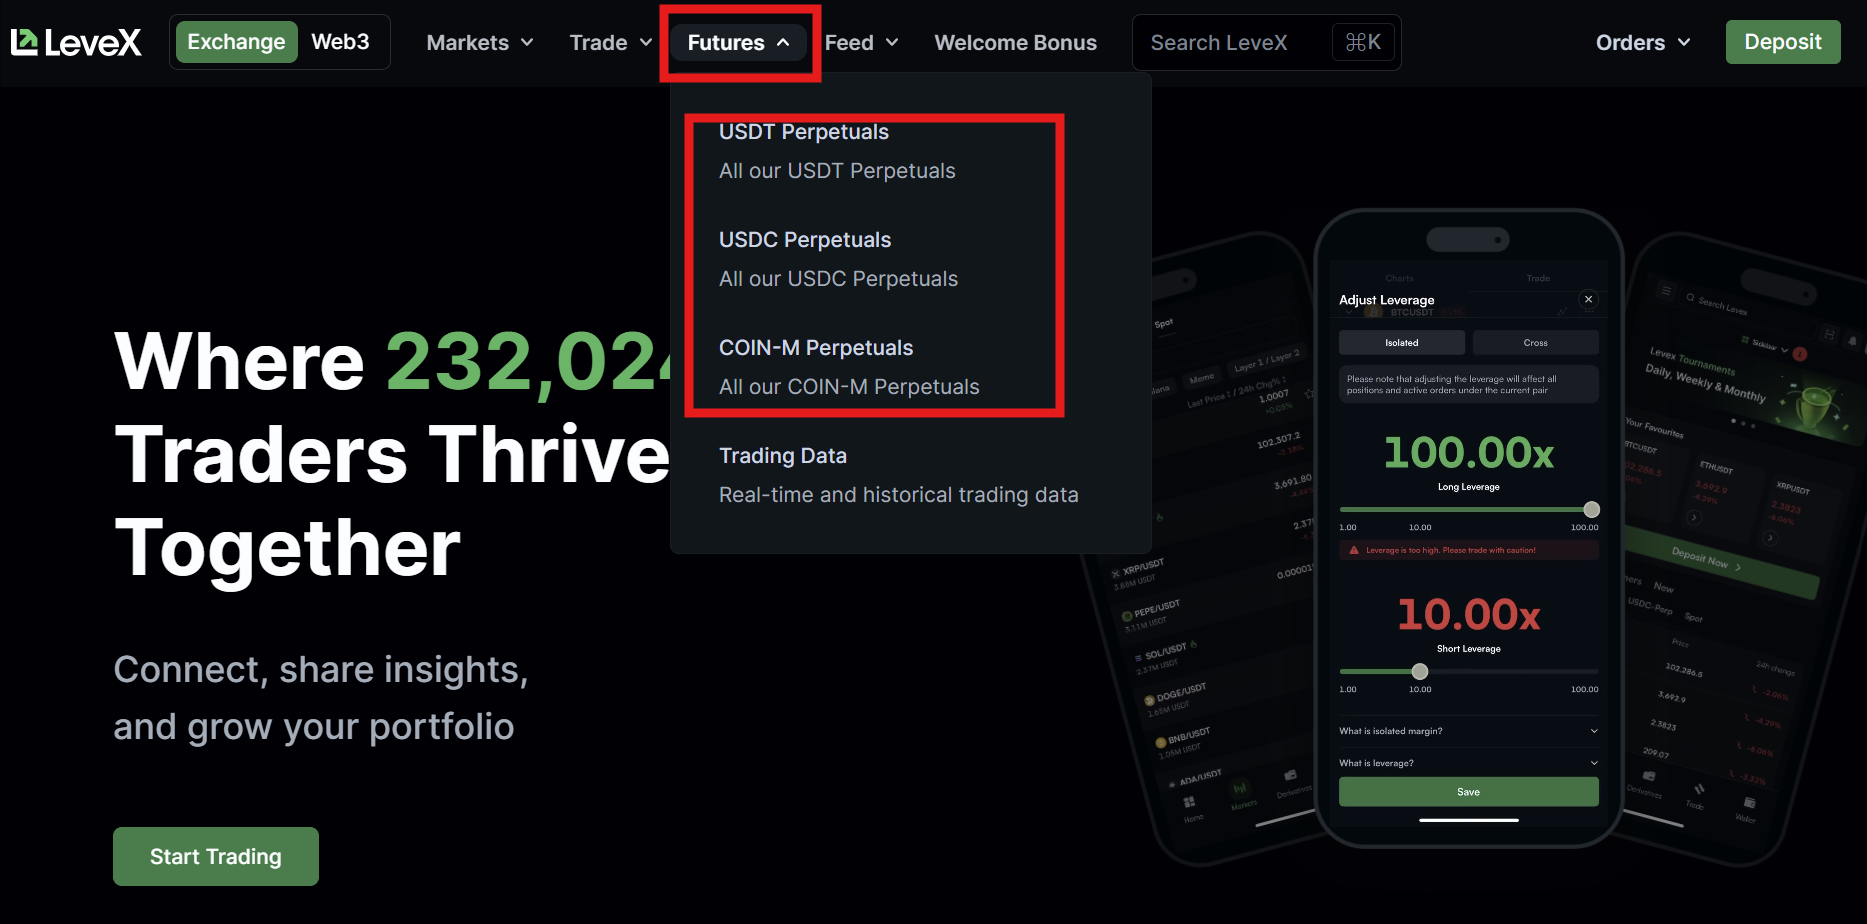Click 'Real-time and historical trading data' text

pyautogui.click(x=898, y=495)
